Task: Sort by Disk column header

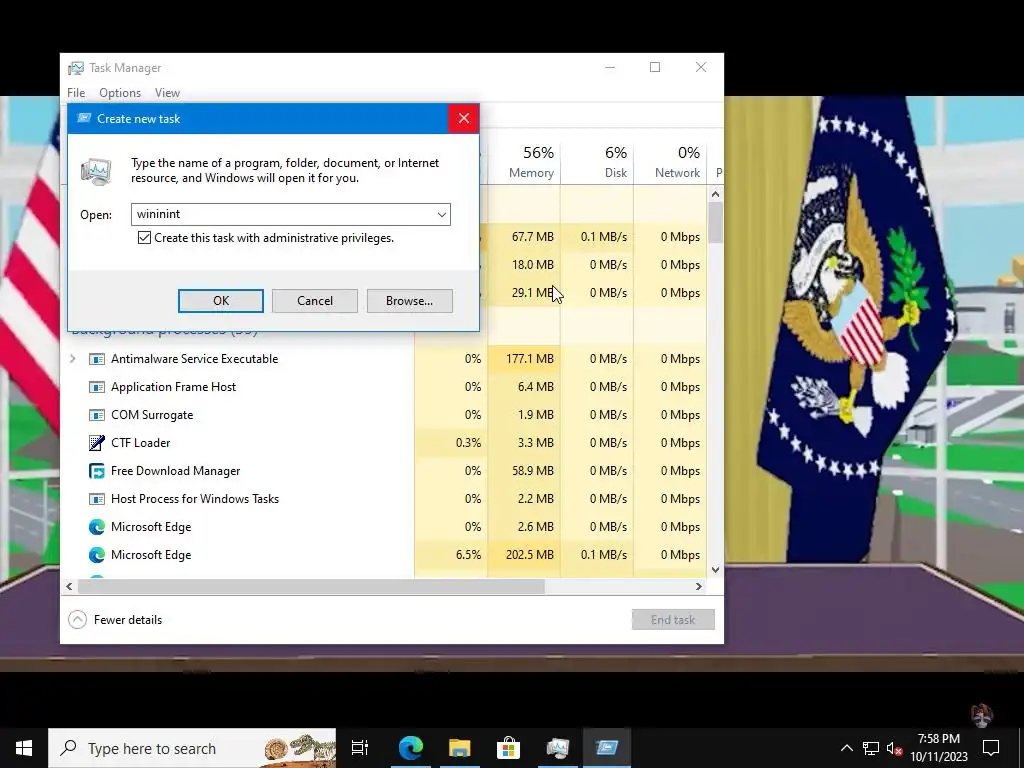Action: (x=597, y=162)
